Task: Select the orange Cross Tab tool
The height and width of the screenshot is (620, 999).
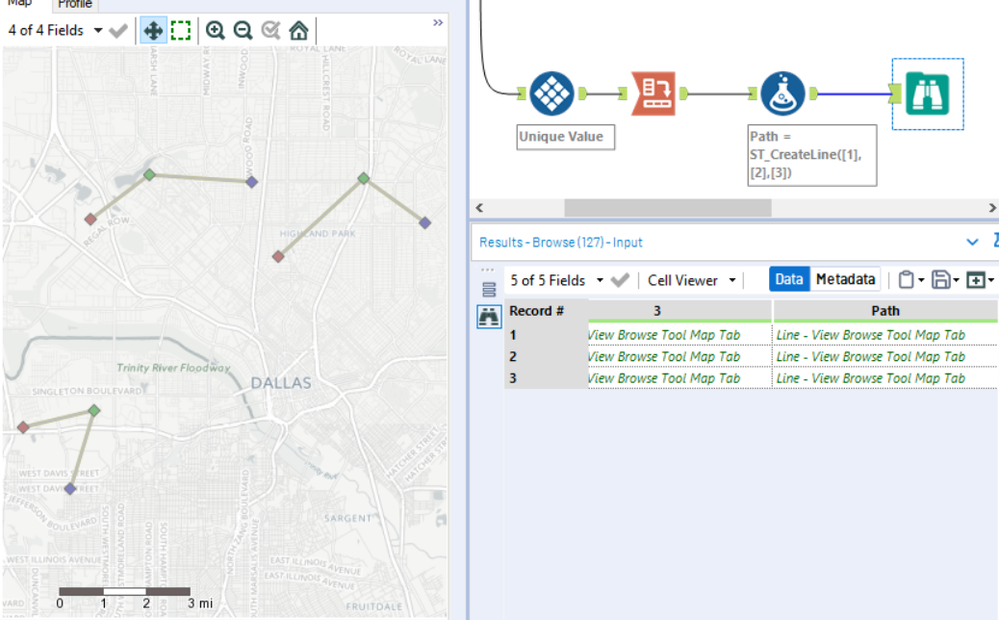Action: pyautogui.click(x=654, y=94)
